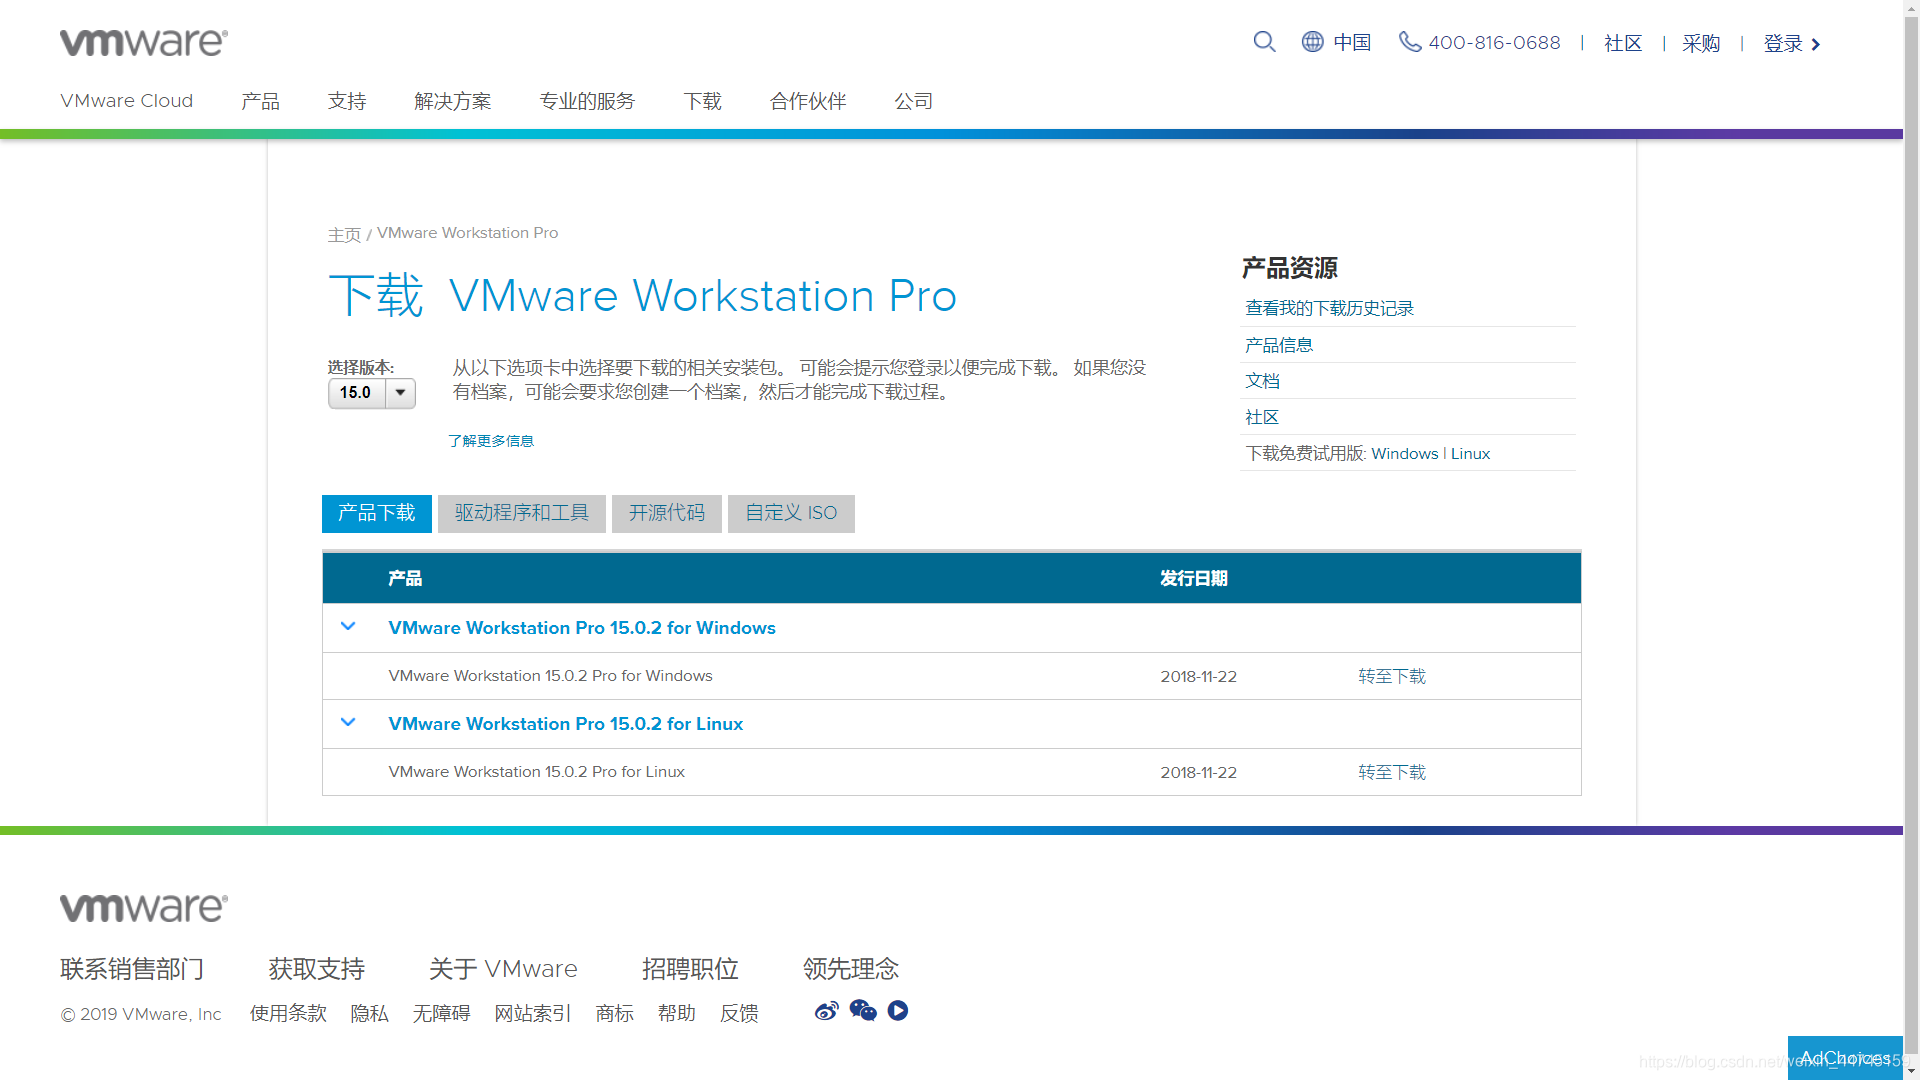Open the WeChat social icon
1920x1080 pixels.
[x=863, y=1011]
